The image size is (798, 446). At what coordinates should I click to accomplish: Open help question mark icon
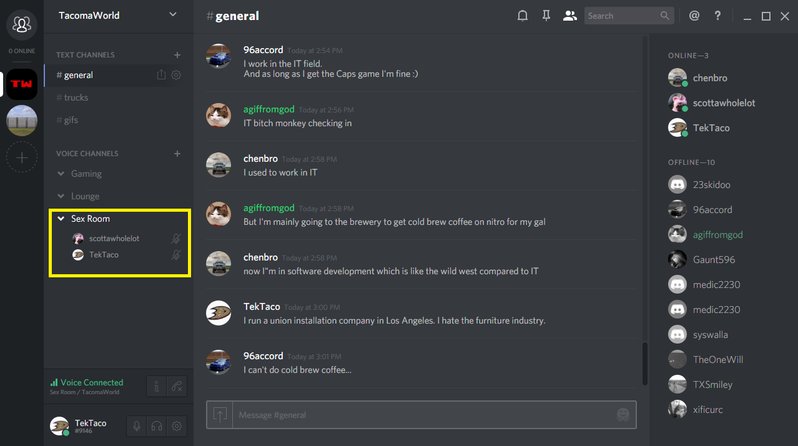point(717,16)
